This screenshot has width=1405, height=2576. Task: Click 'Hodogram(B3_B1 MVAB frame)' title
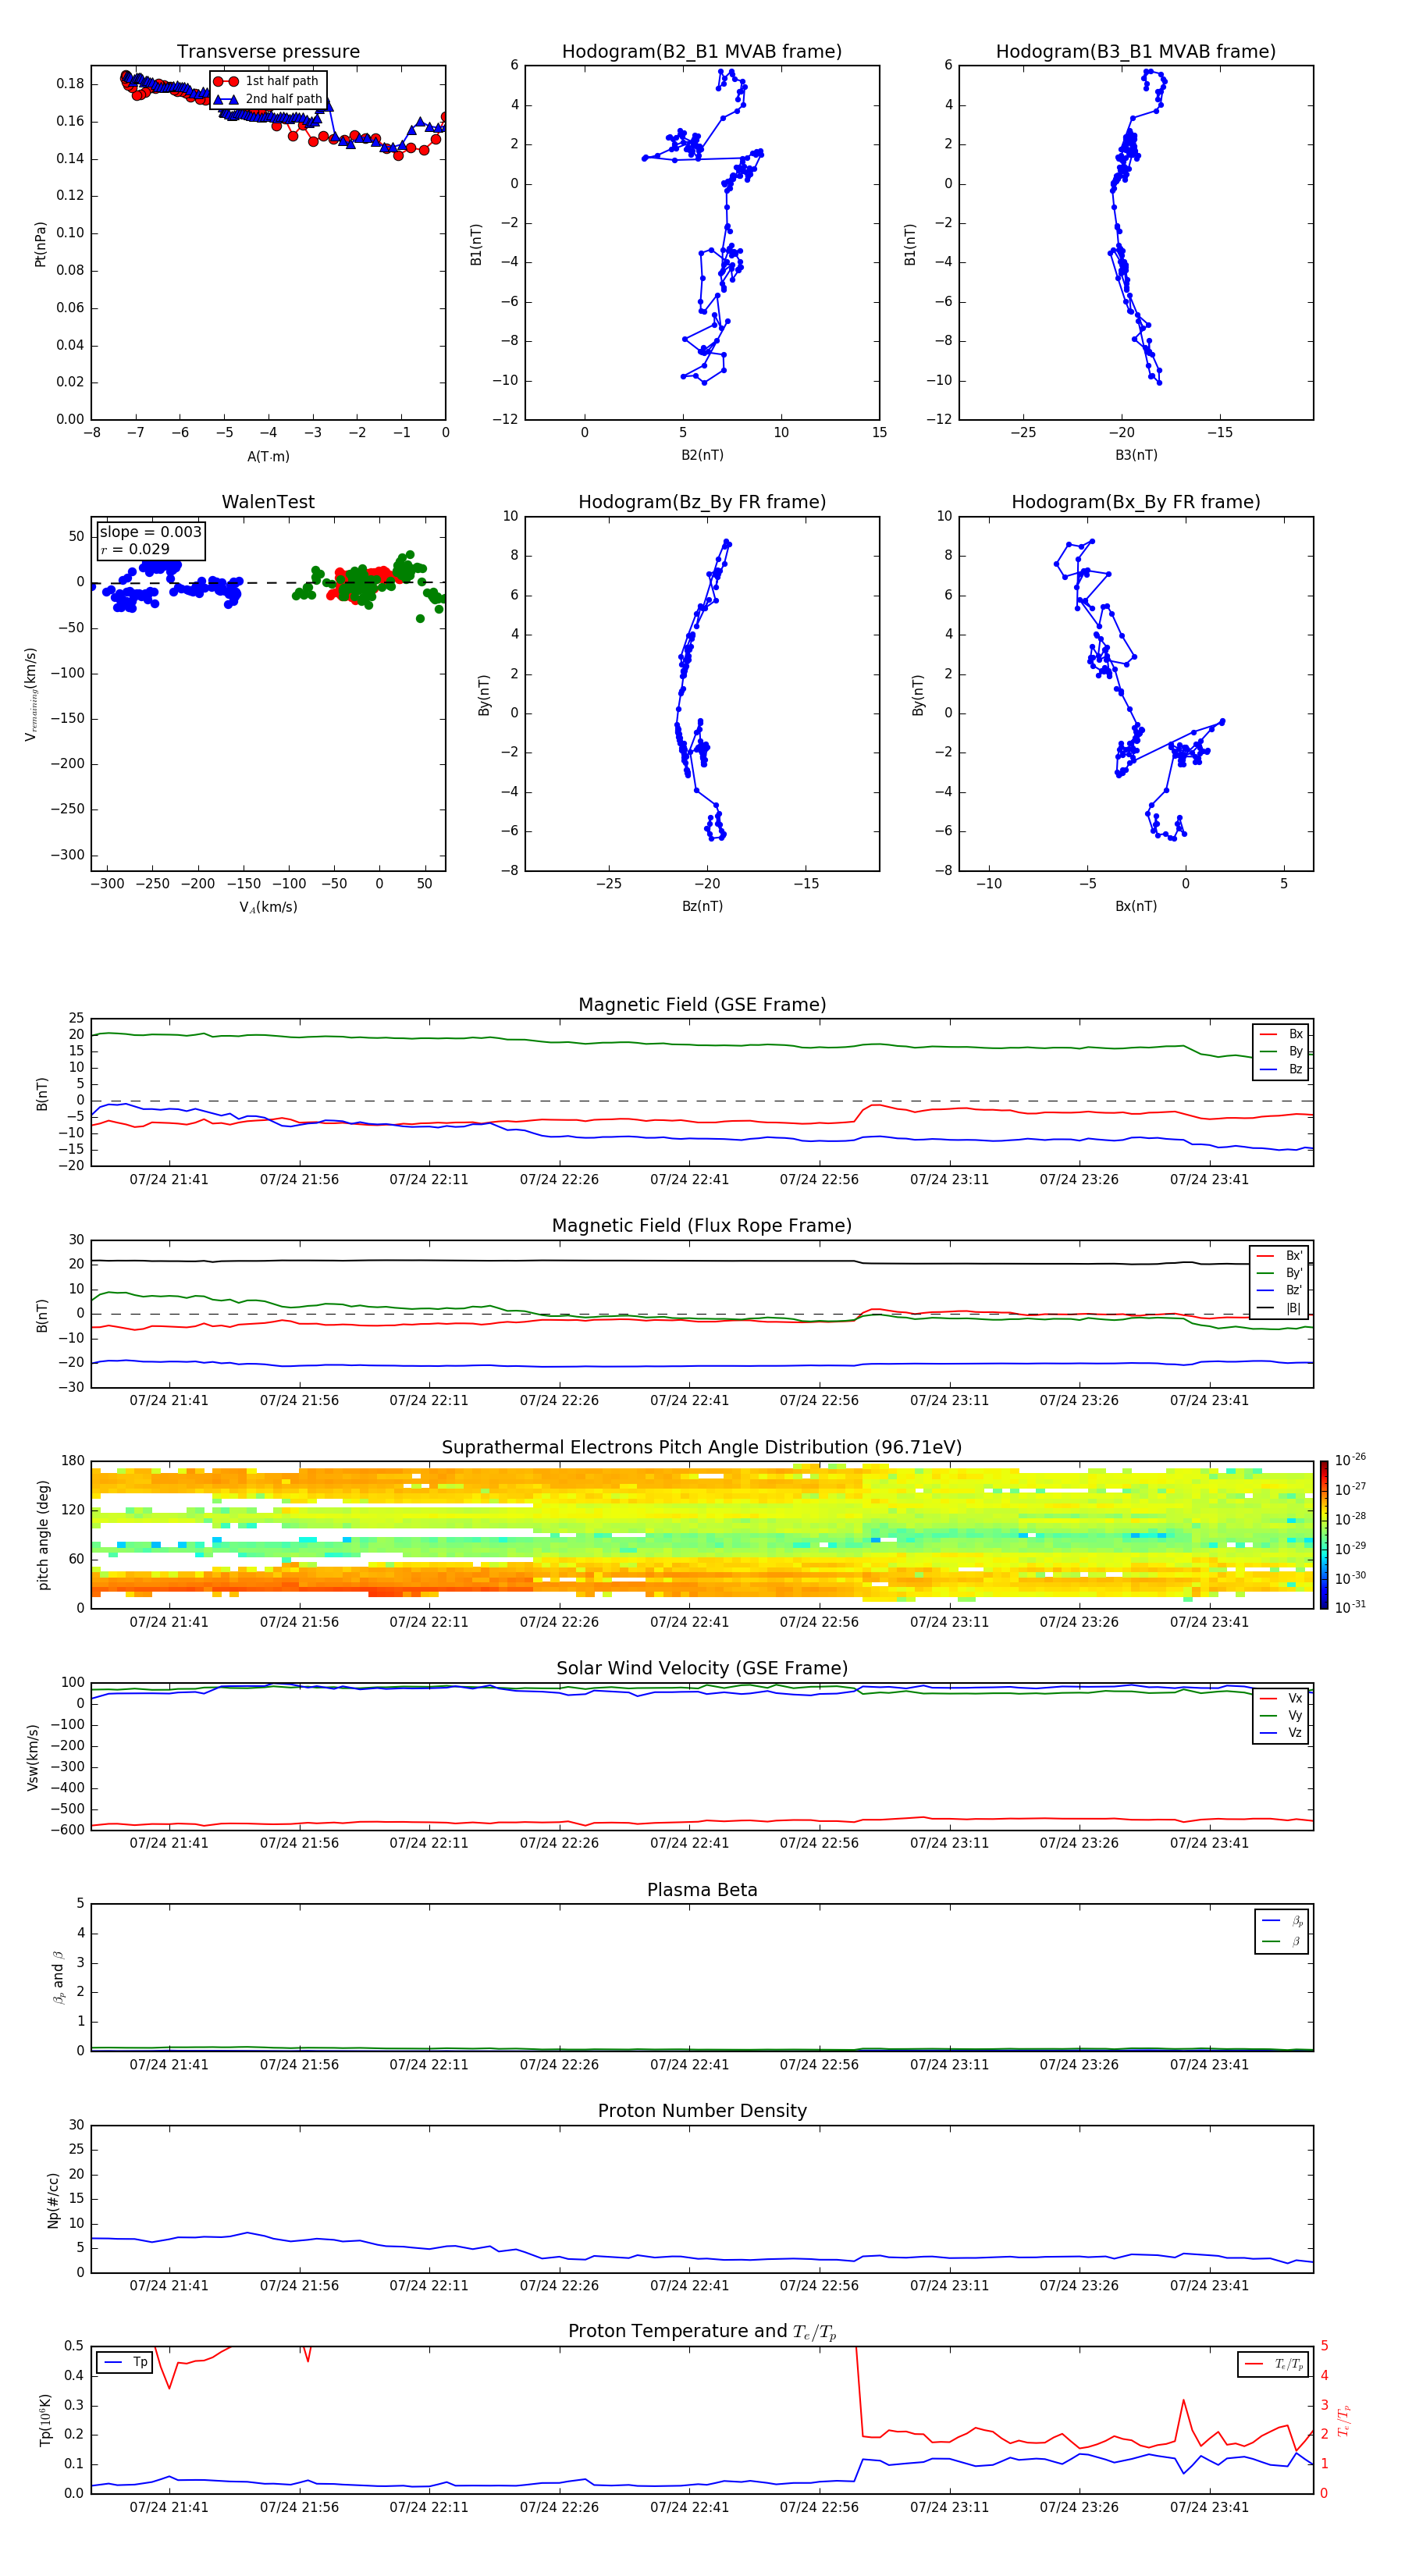[x=1136, y=52]
